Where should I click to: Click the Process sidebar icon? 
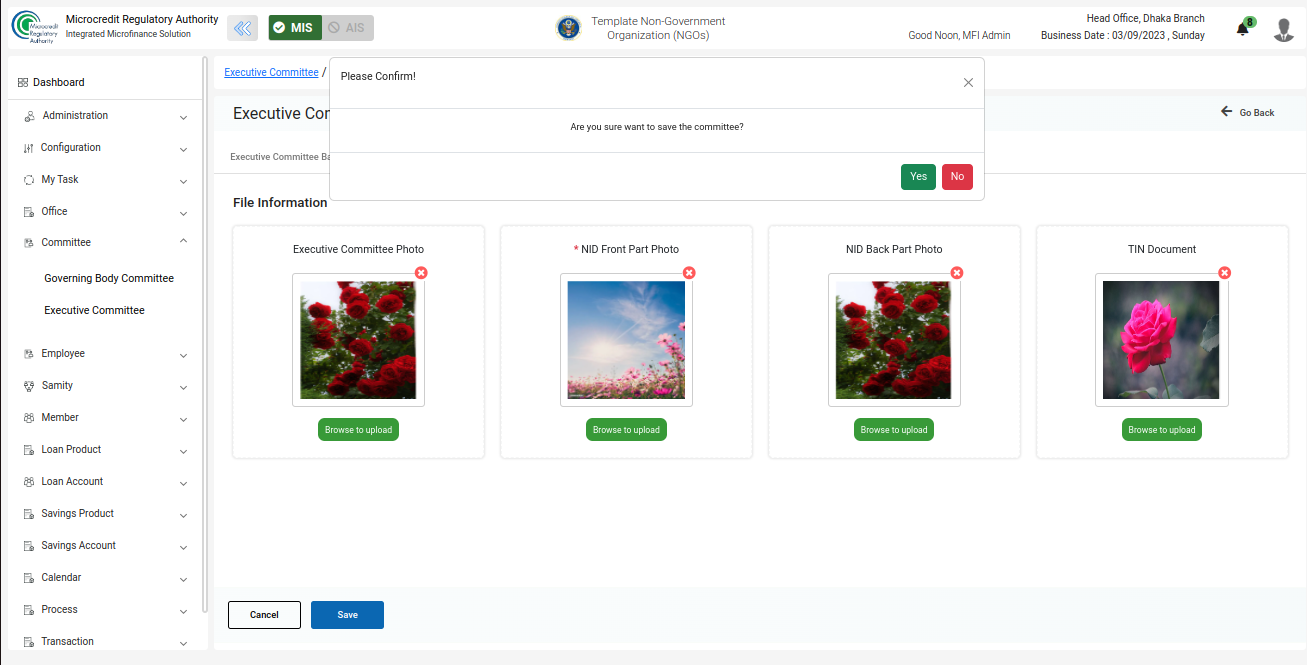coord(29,610)
